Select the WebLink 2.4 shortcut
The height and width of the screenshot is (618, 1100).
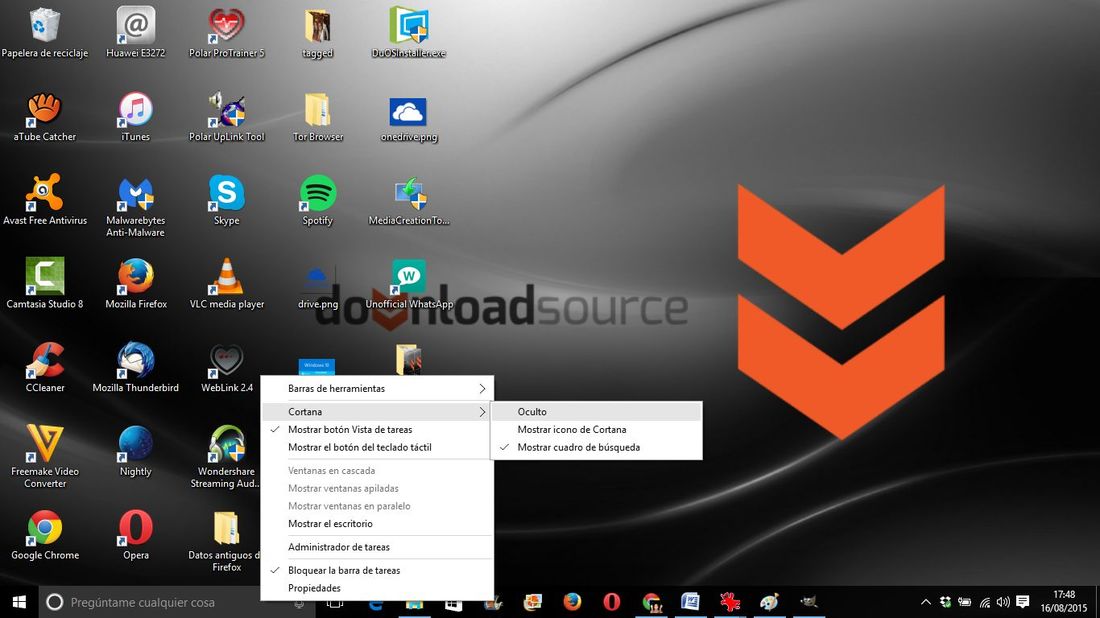[227, 367]
